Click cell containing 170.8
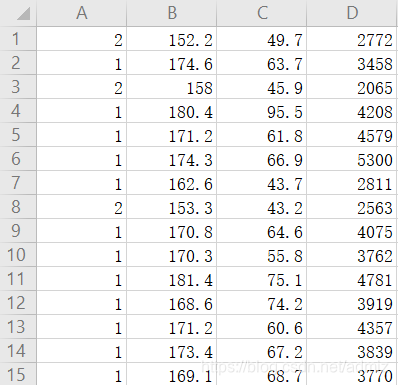The image size is (398, 385). tap(171, 231)
